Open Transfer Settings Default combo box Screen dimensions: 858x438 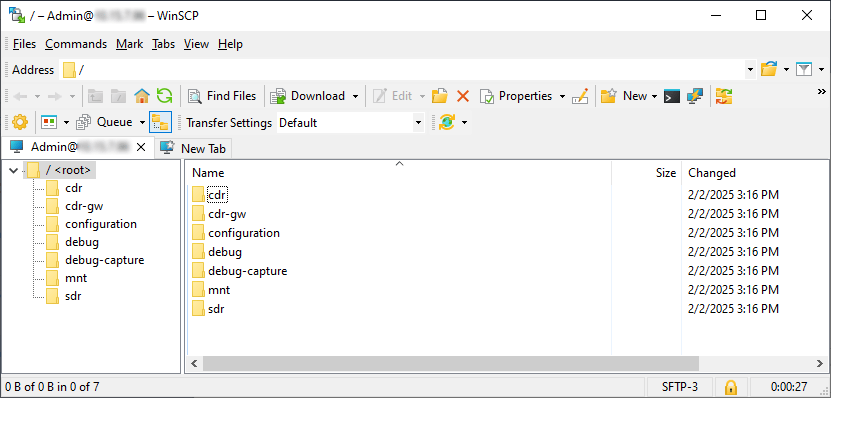[350, 123]
